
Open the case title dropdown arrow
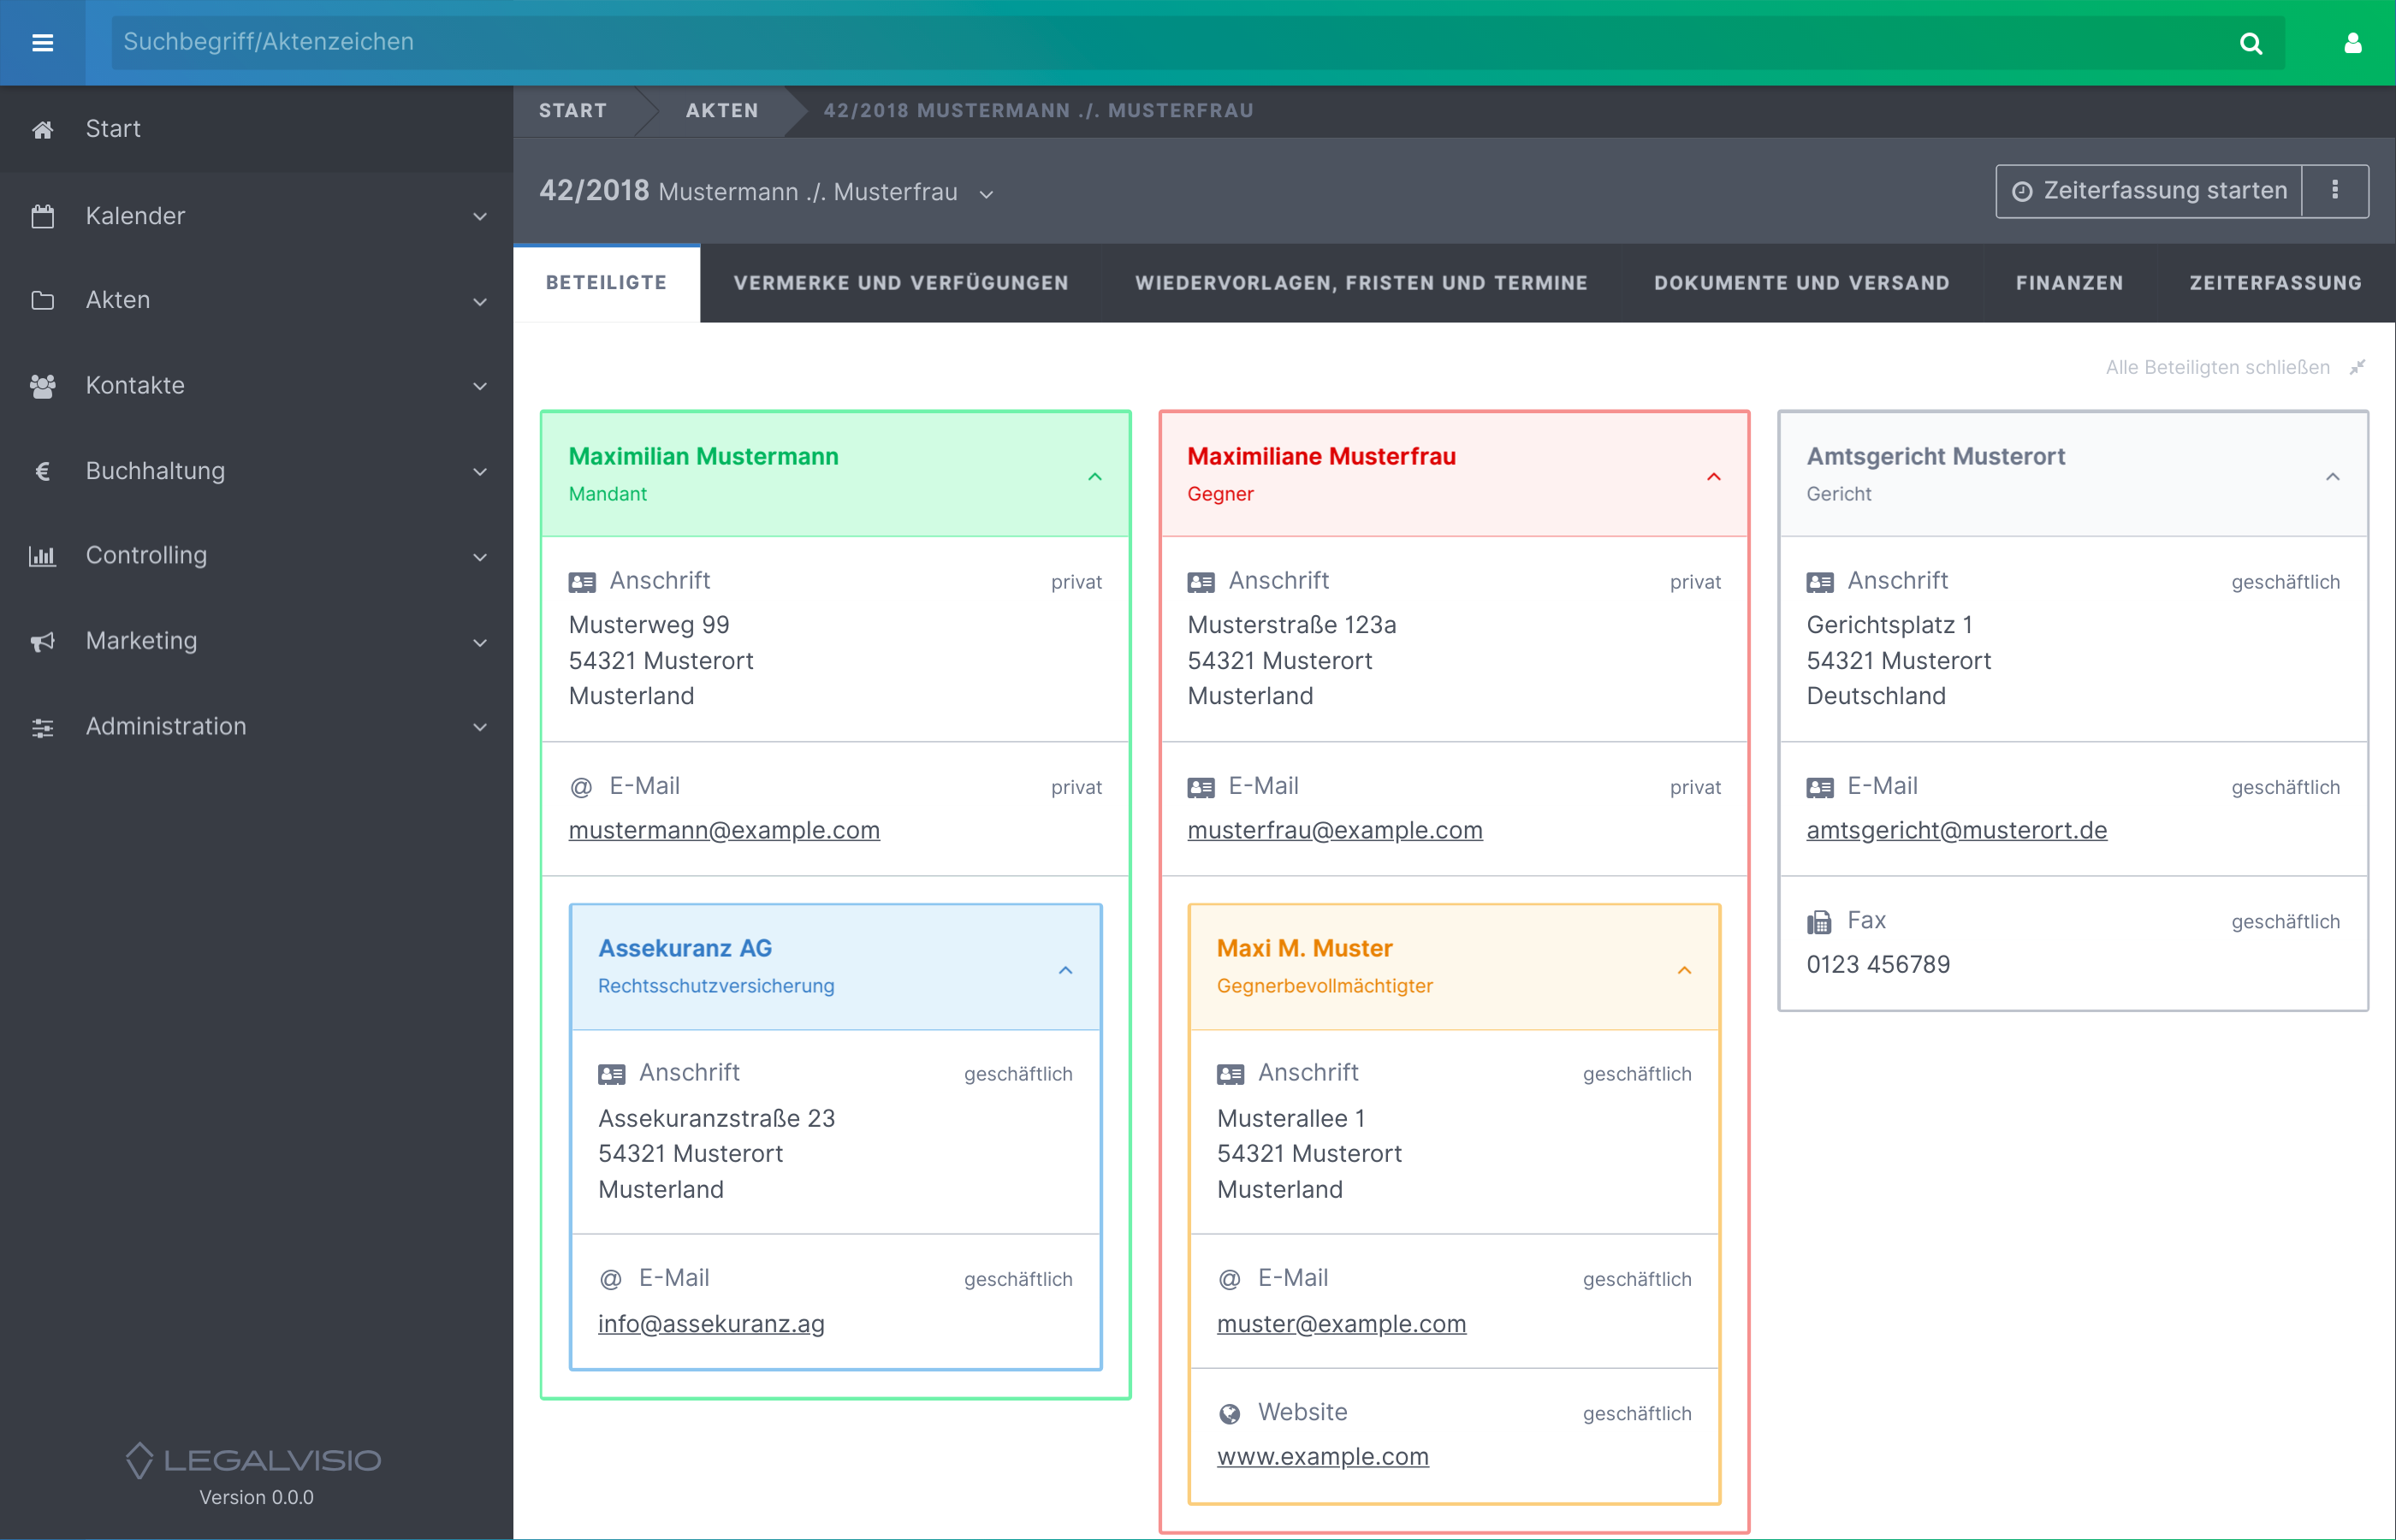(x=986, y=194)
